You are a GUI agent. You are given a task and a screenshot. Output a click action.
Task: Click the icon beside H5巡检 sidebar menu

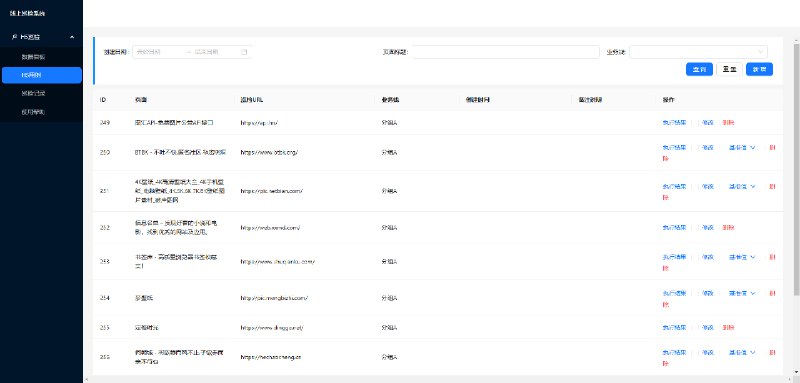[x=14, y=37]
